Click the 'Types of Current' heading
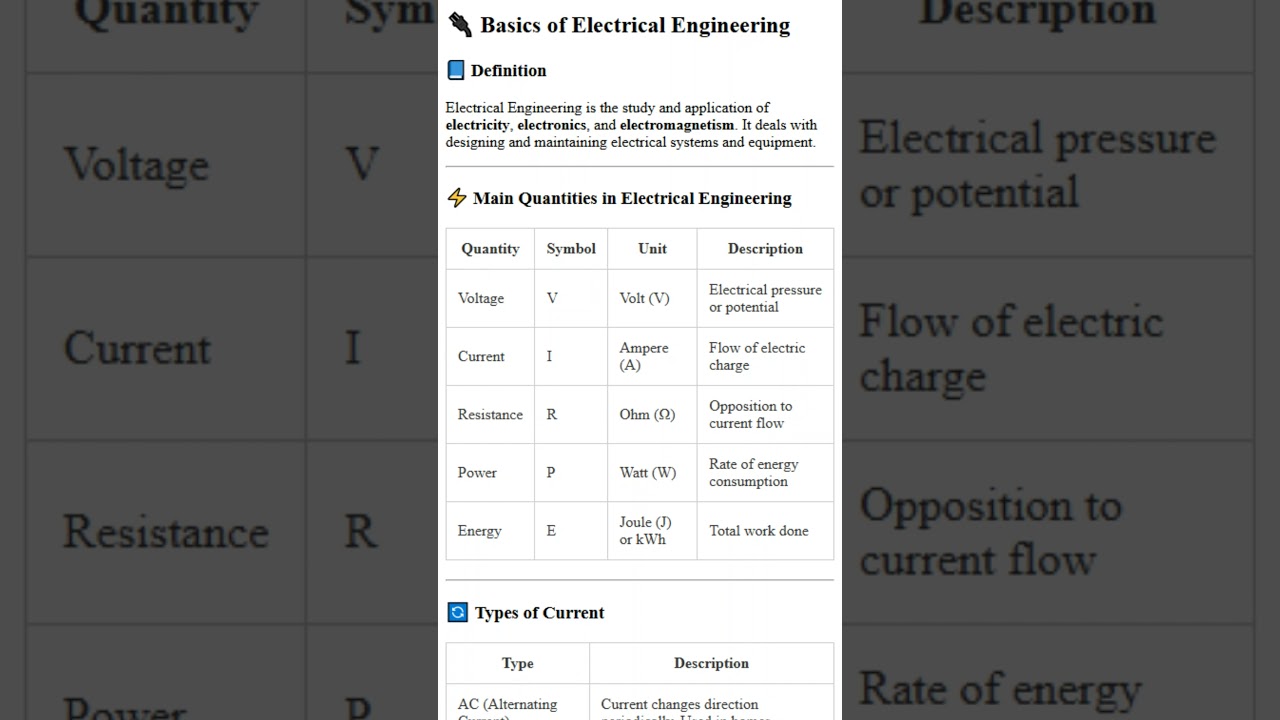The image size is (1280, 720). (539, 613)
